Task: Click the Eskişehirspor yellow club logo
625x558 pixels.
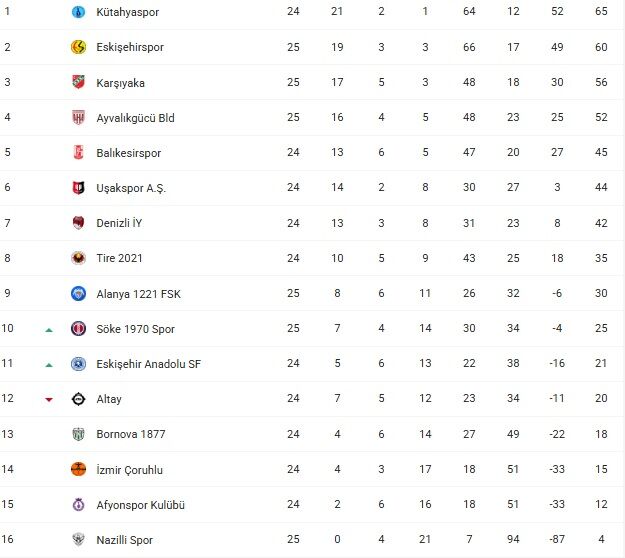Action: point(78,47)
